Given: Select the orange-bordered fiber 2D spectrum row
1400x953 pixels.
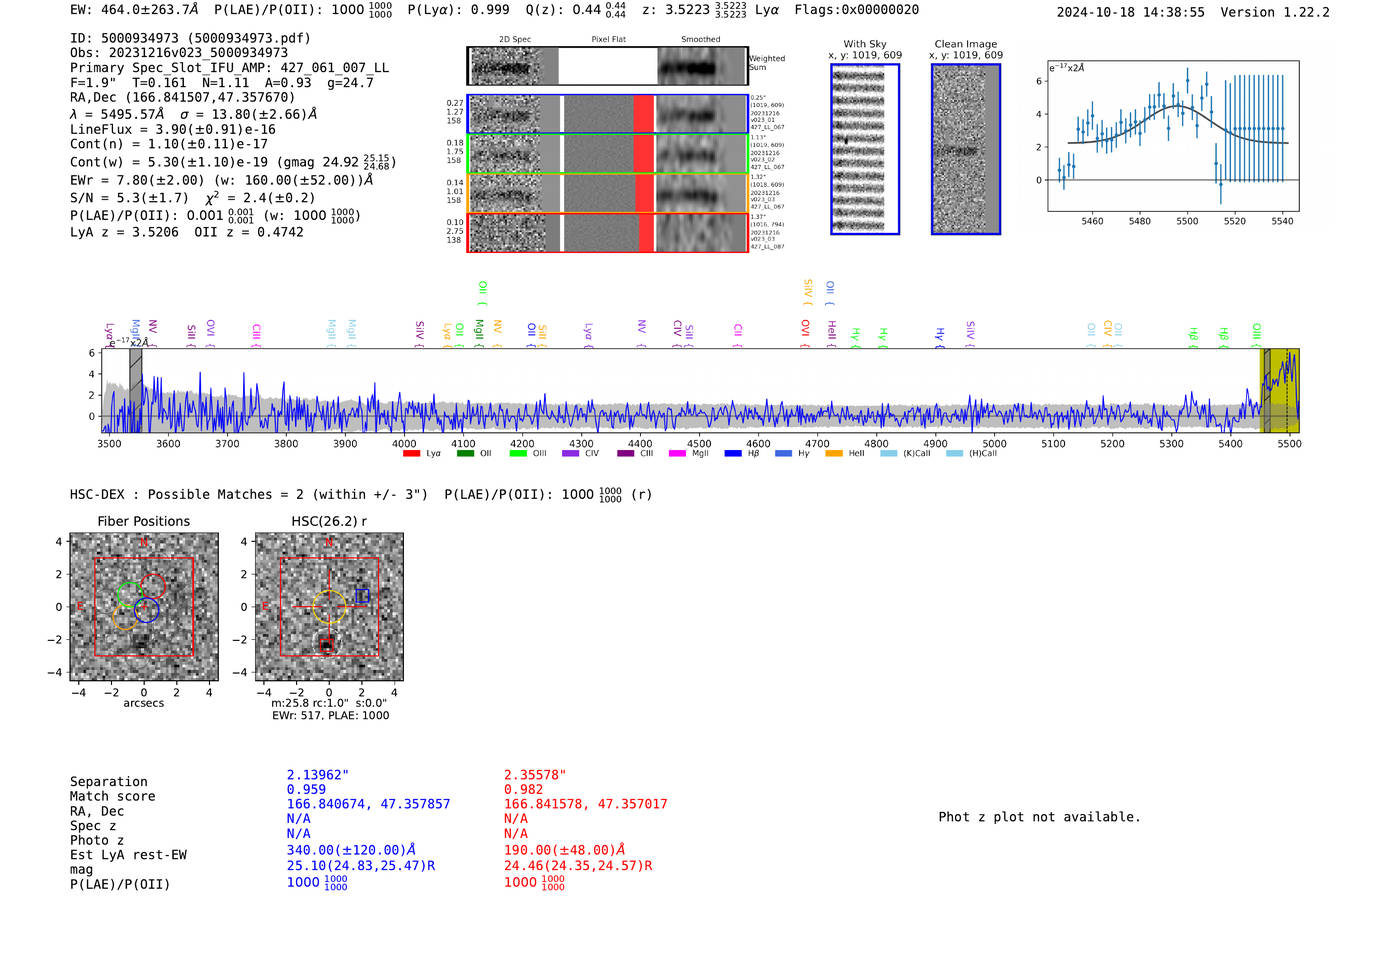Looking at the screenshot, I should tap(608, 193).
